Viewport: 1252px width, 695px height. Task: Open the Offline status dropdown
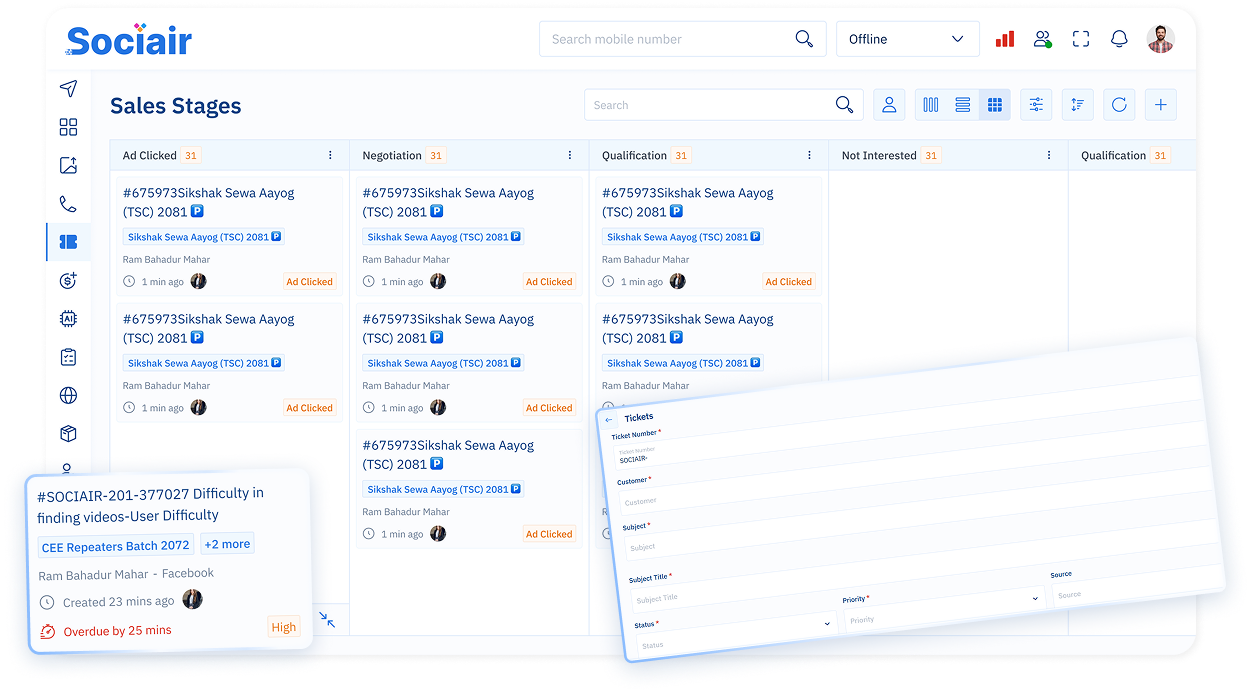click(907, 39)
